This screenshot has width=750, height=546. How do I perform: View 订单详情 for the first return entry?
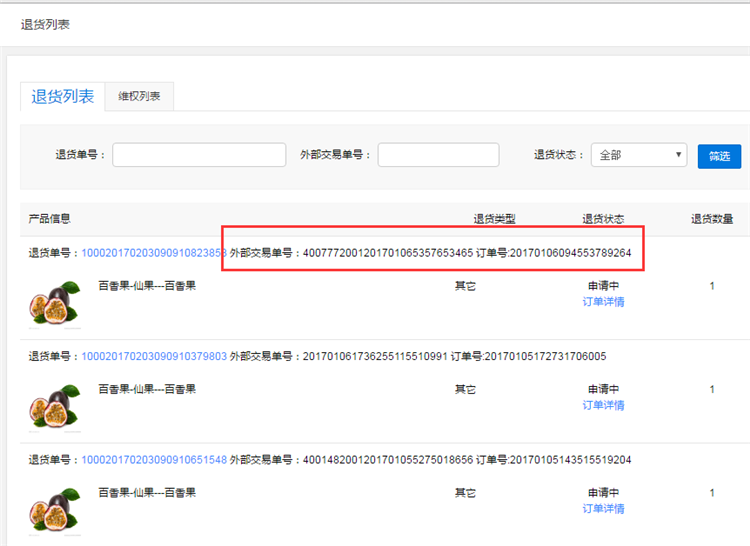[603, 302]
